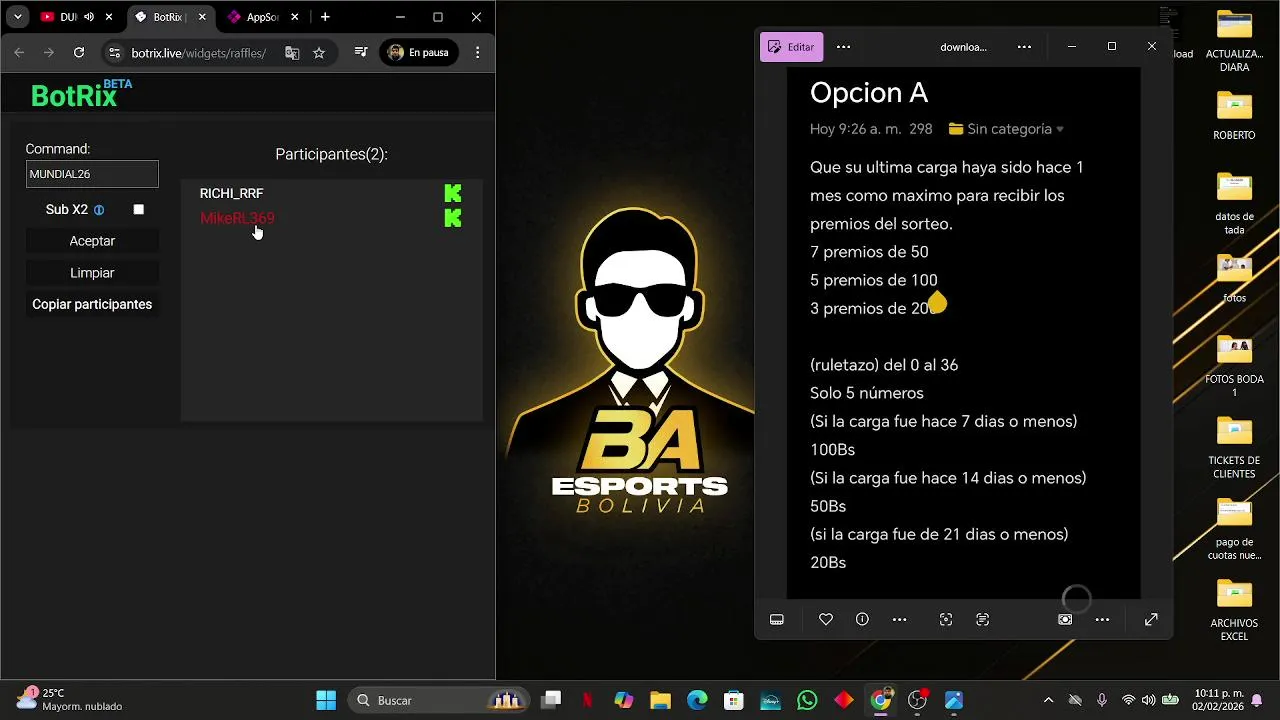Bookmark this page with the star

click(319, 53)
